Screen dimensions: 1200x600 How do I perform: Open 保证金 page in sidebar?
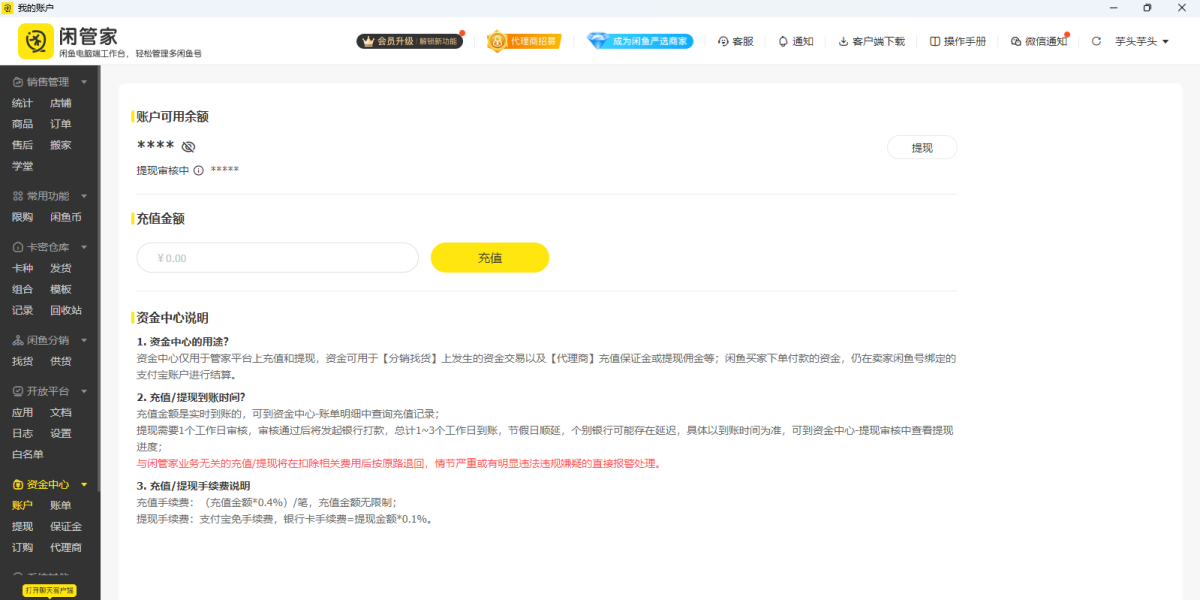[66, 527]
